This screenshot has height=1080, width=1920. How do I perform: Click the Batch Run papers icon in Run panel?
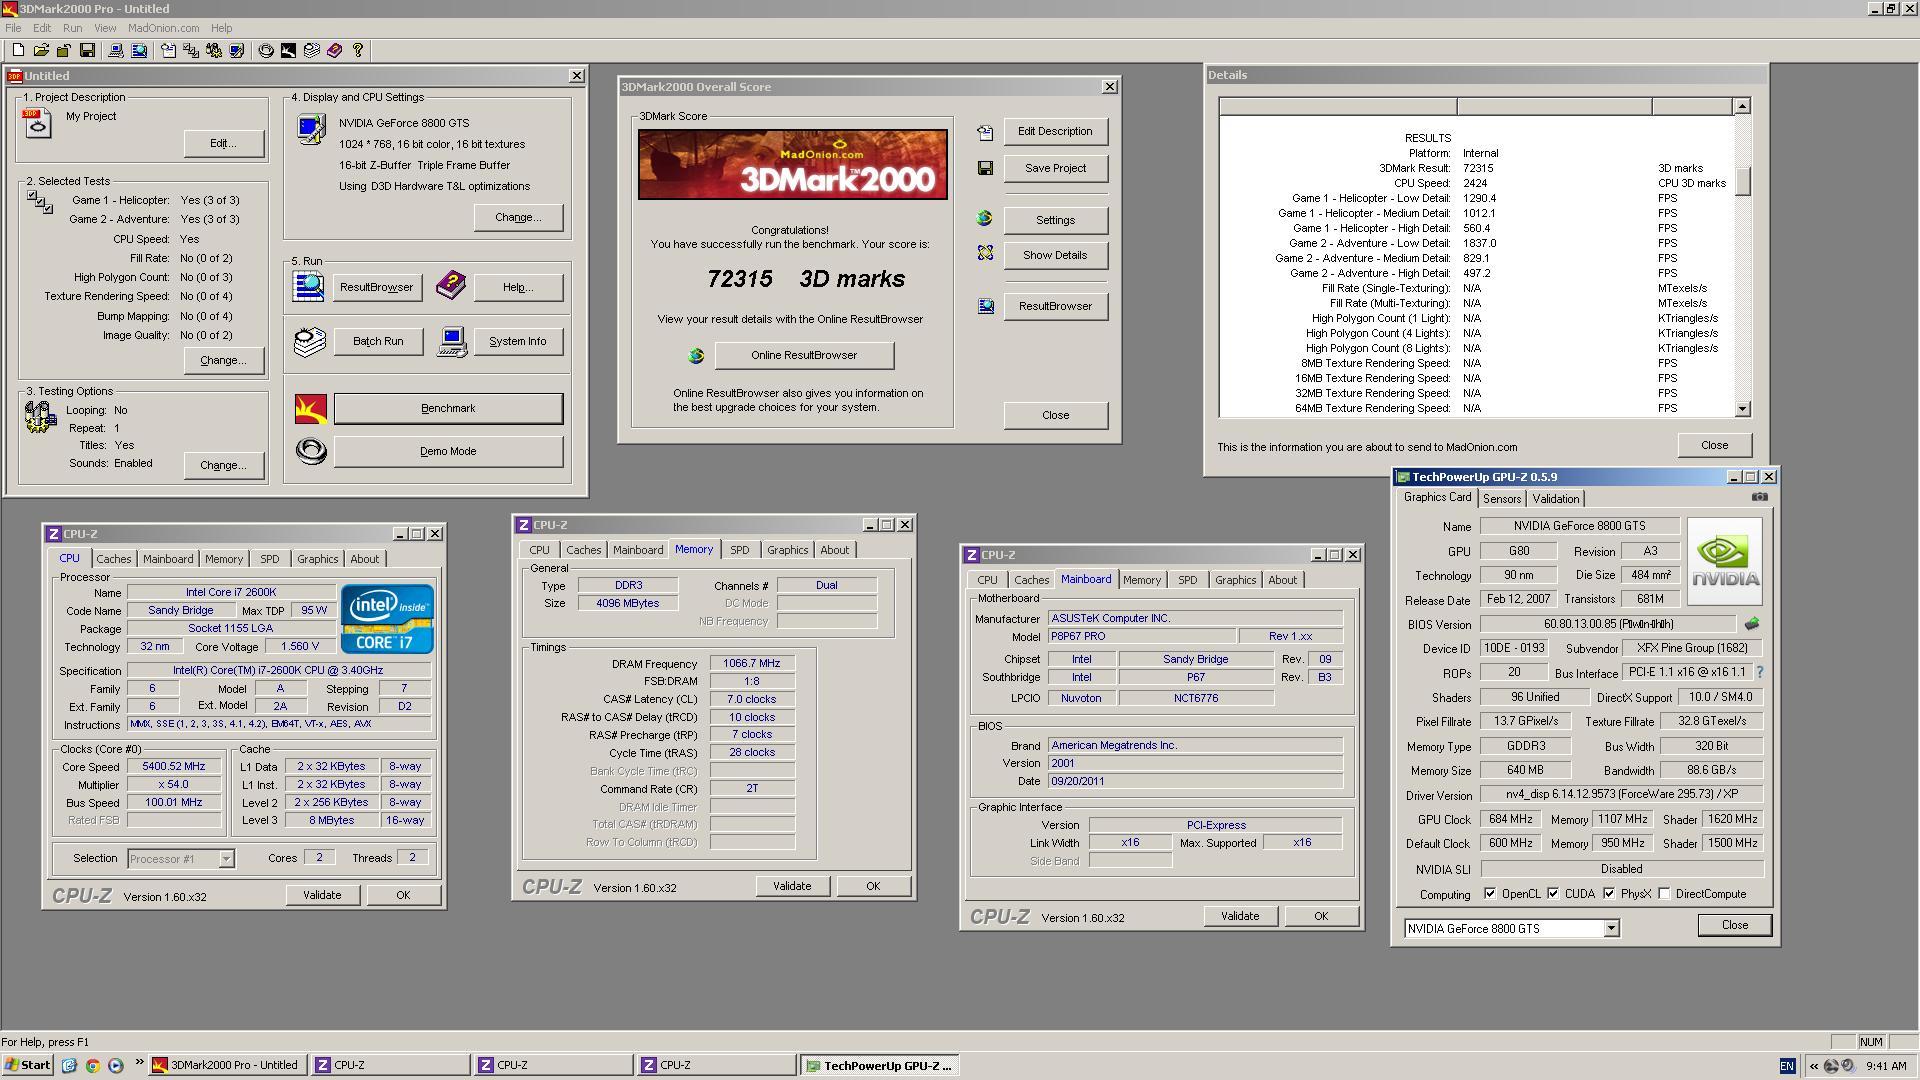pyautogui.click(x=310, y=342)
